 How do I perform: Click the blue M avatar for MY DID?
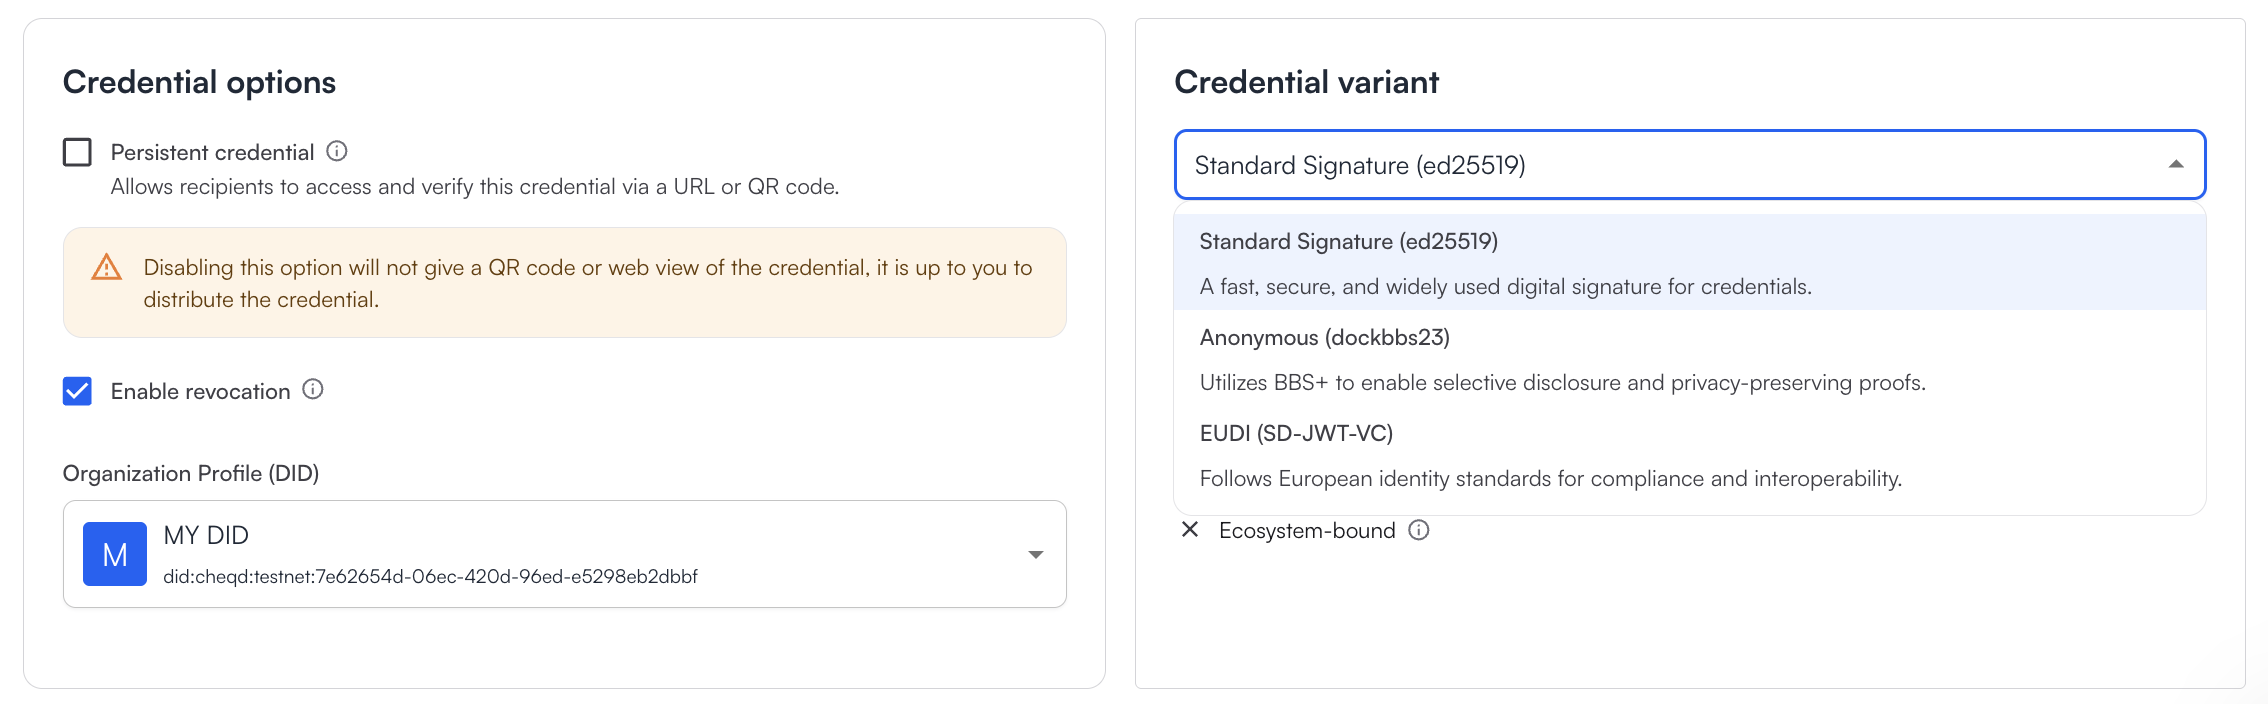[115, 554]
